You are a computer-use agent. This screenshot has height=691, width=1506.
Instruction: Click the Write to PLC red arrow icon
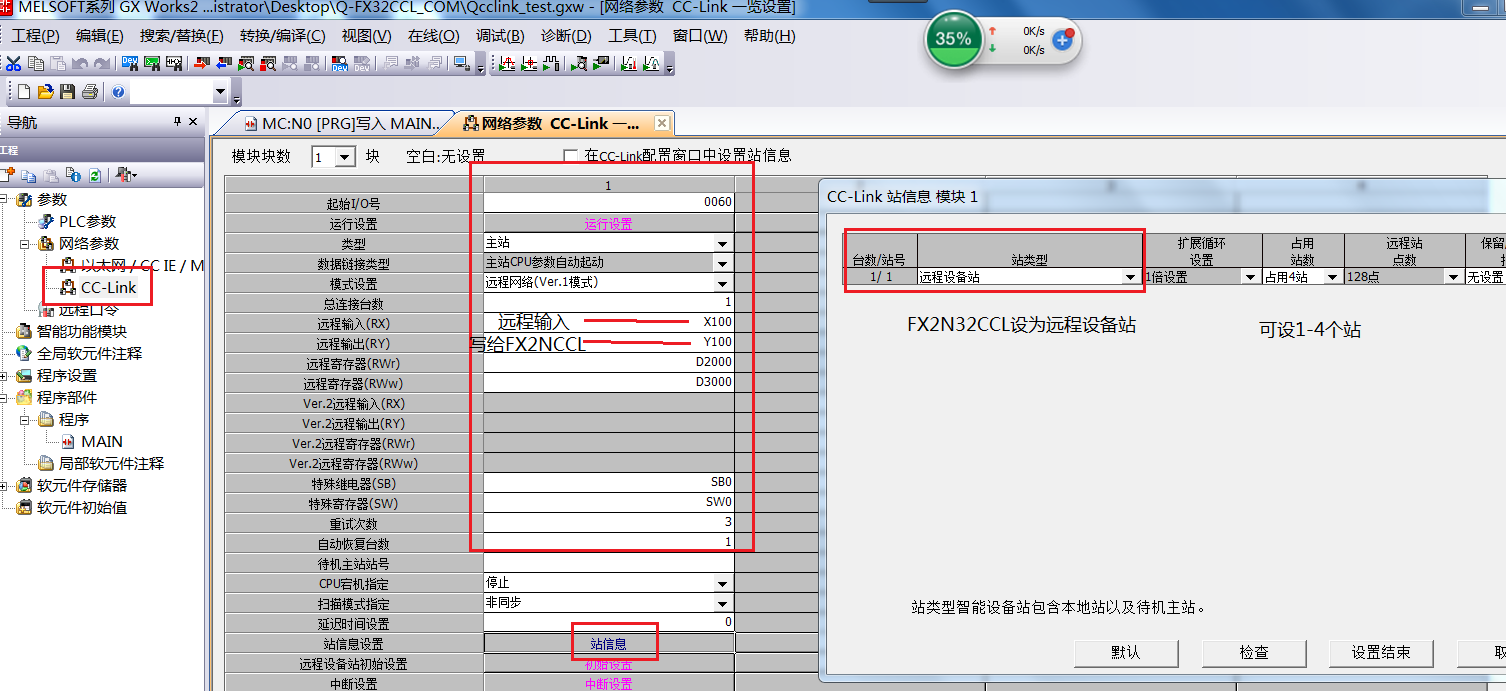tap(201, 64)
